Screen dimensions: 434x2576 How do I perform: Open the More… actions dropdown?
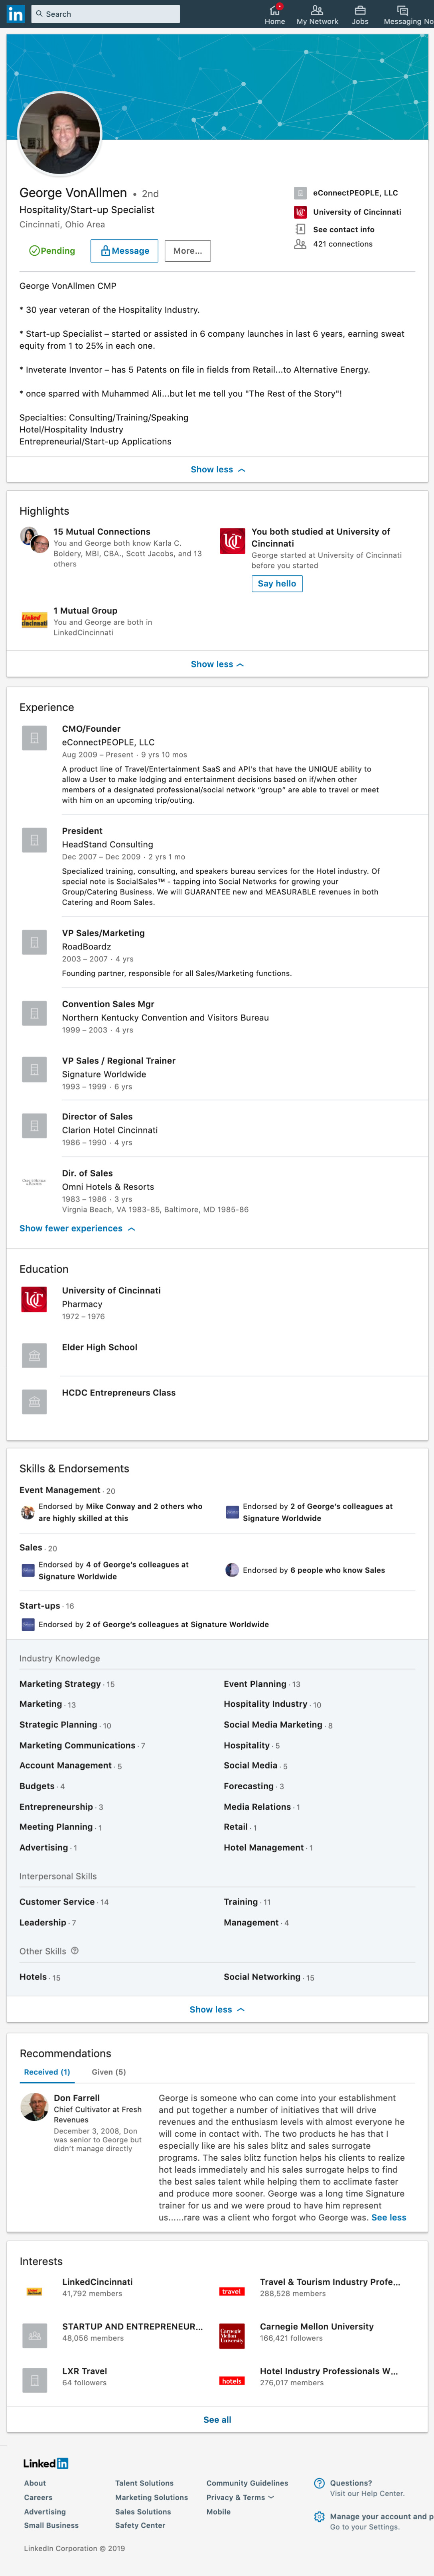pyautogui.click(x=187, y=251)
